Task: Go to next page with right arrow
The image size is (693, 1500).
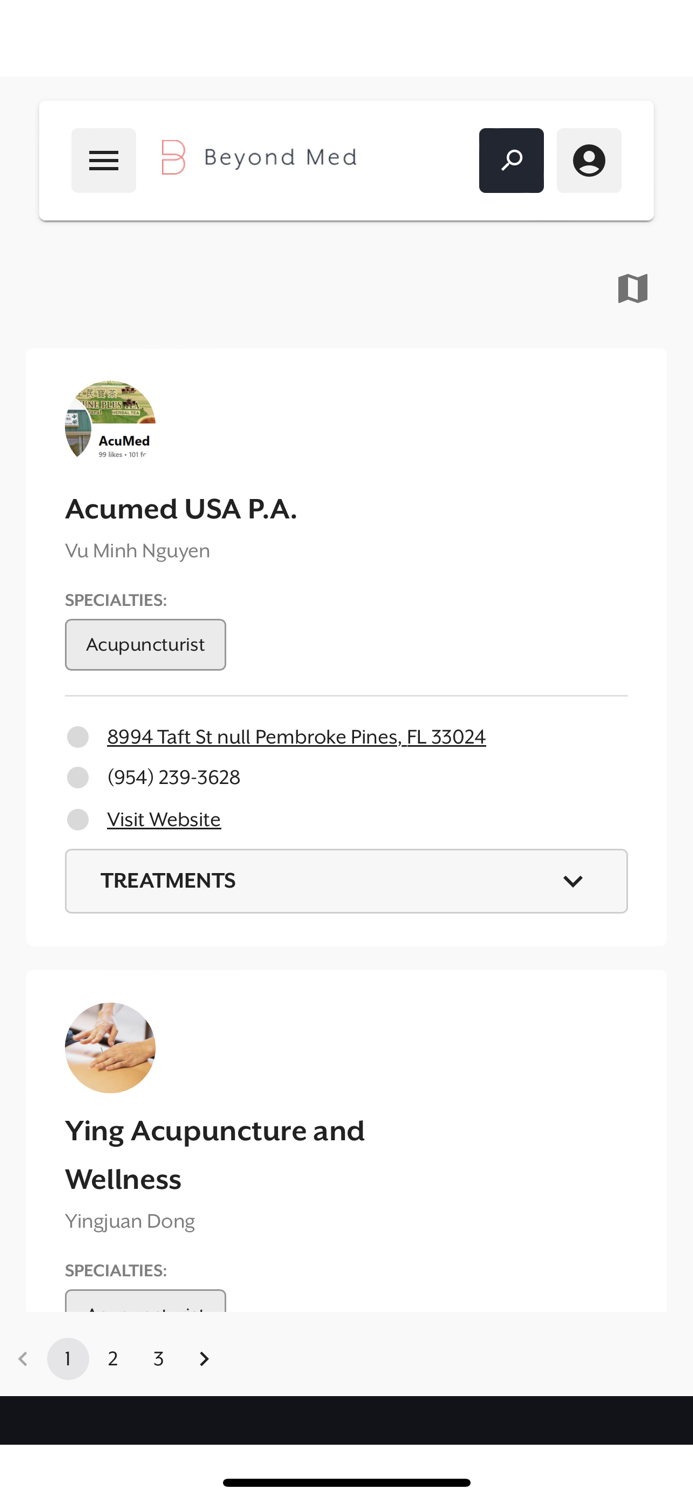Action: [x=204, y=1358]
